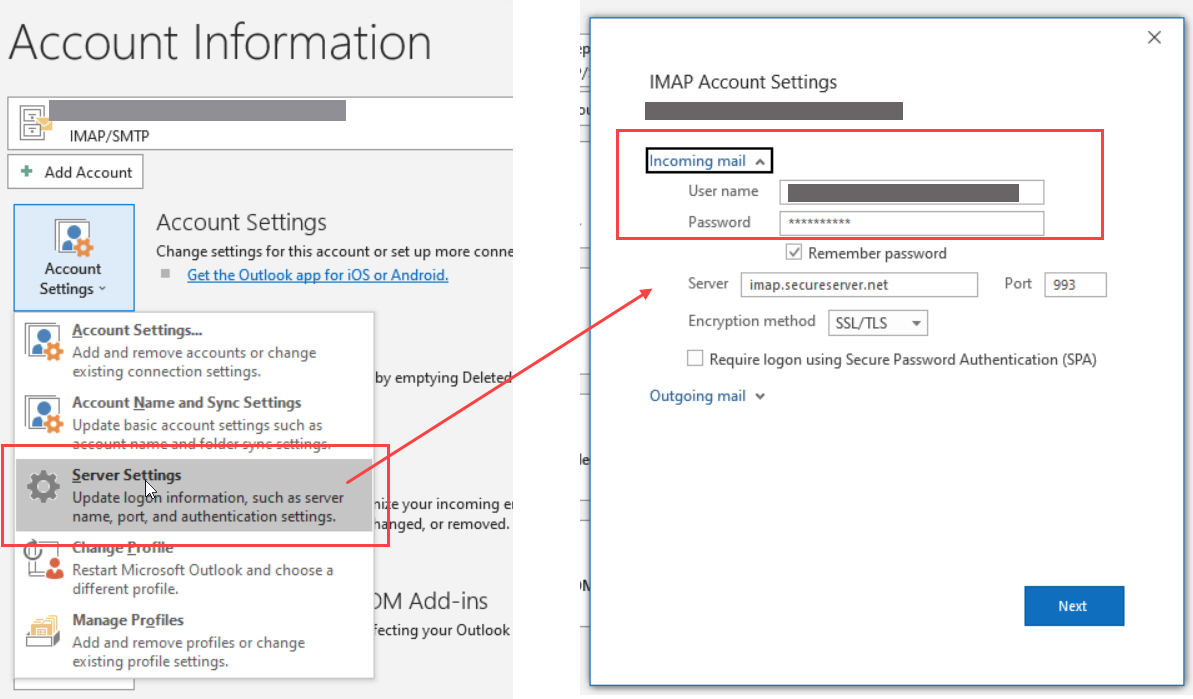Open the Account Settings dropdown arrow

click(102, 289)
